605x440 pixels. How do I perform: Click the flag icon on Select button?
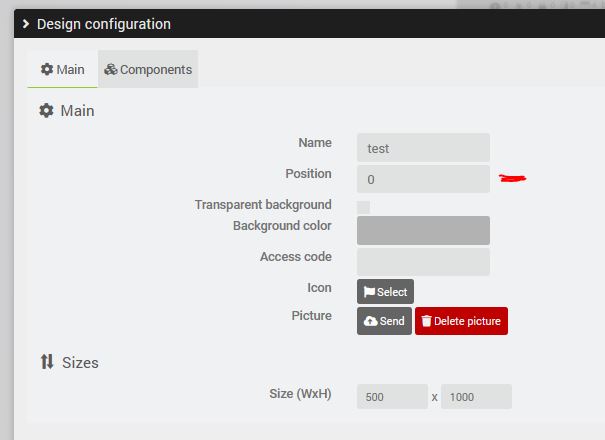pyautogui.click(x=369, y=292)
